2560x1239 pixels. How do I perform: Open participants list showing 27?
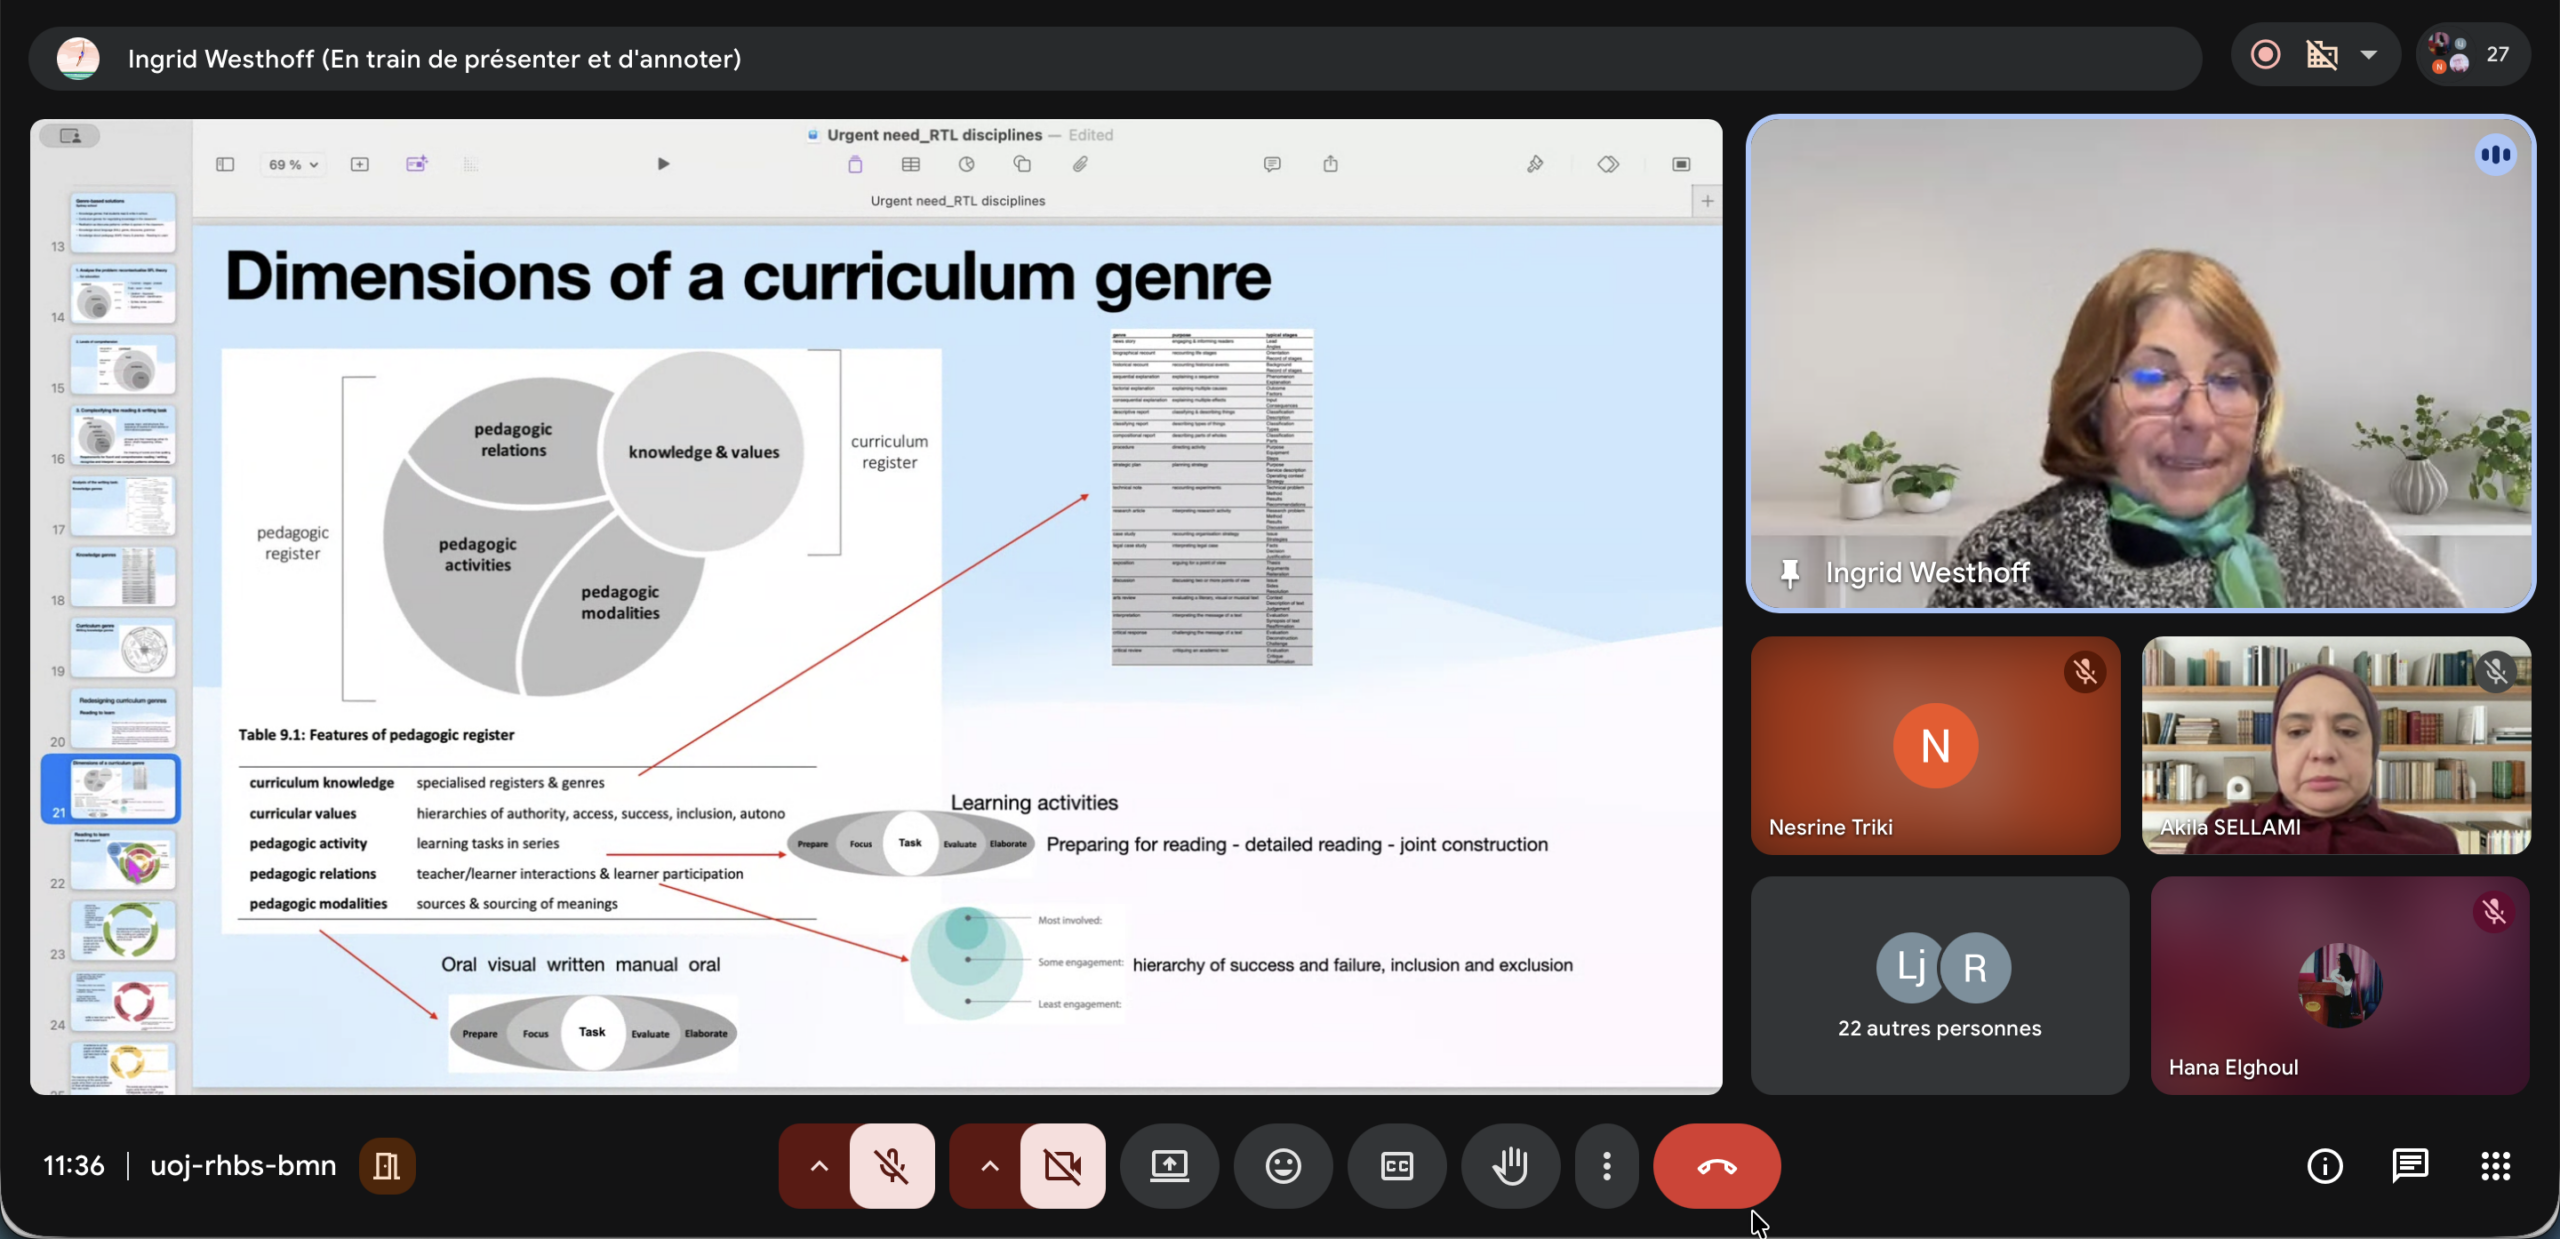point(2473,55)
